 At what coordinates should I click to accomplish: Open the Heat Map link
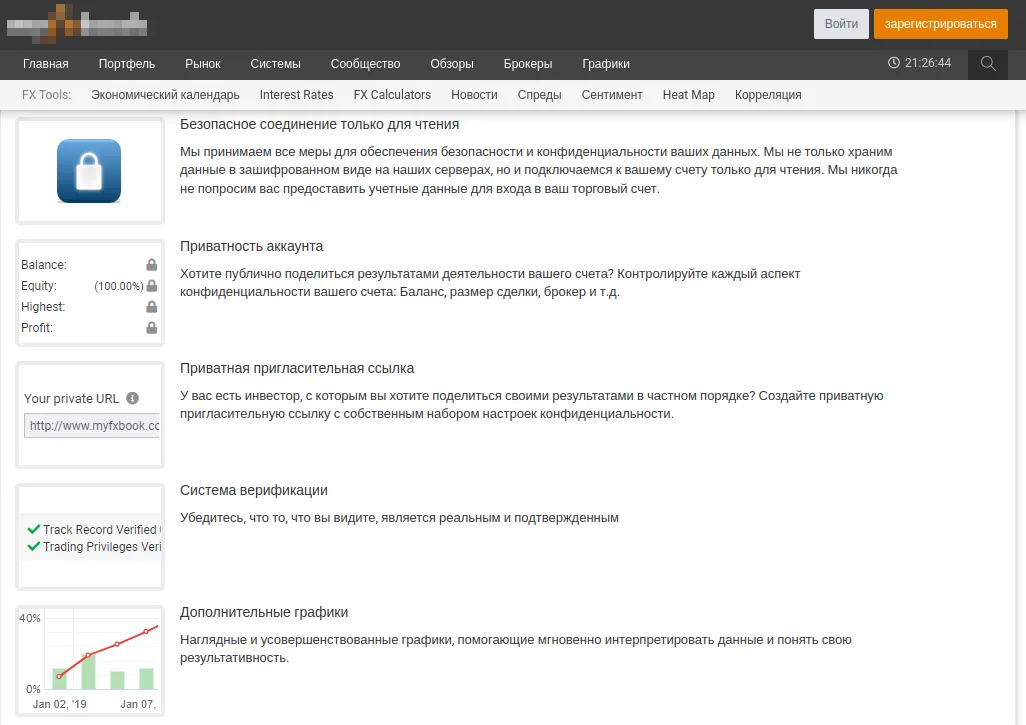(688, 94)
